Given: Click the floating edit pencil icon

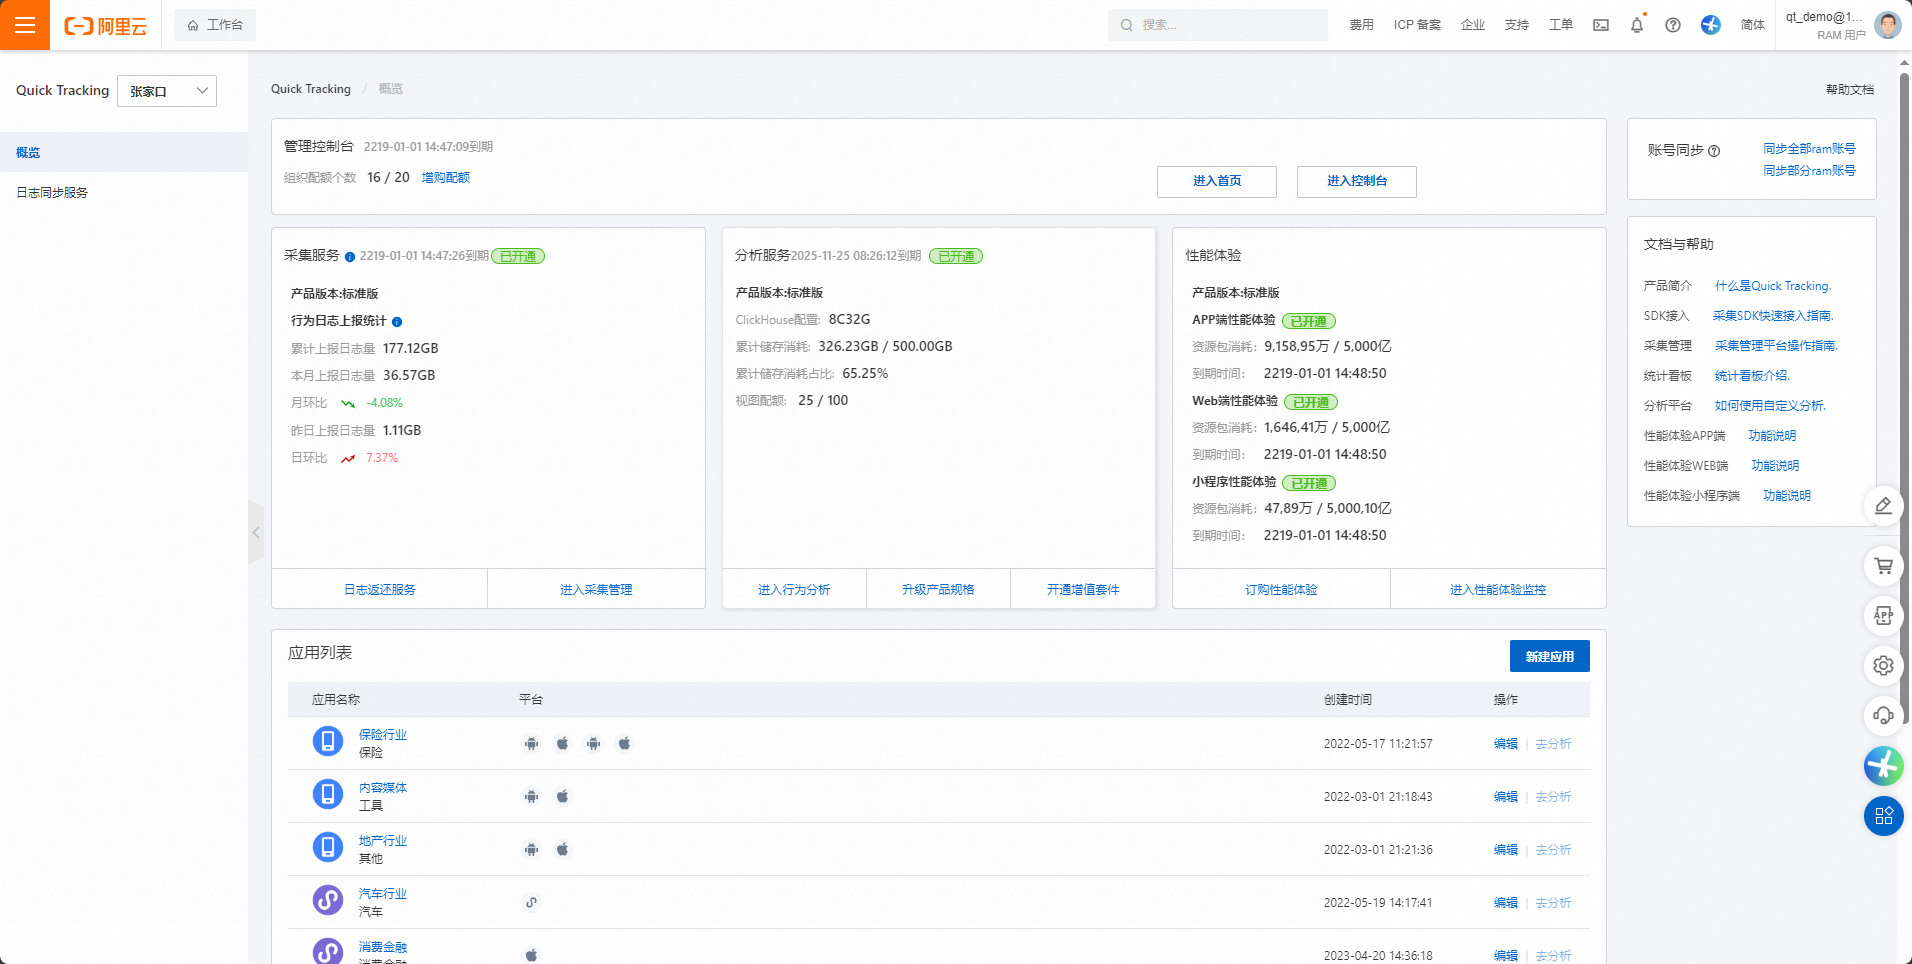Looking at the screenshot, I should pos(1883,506).
